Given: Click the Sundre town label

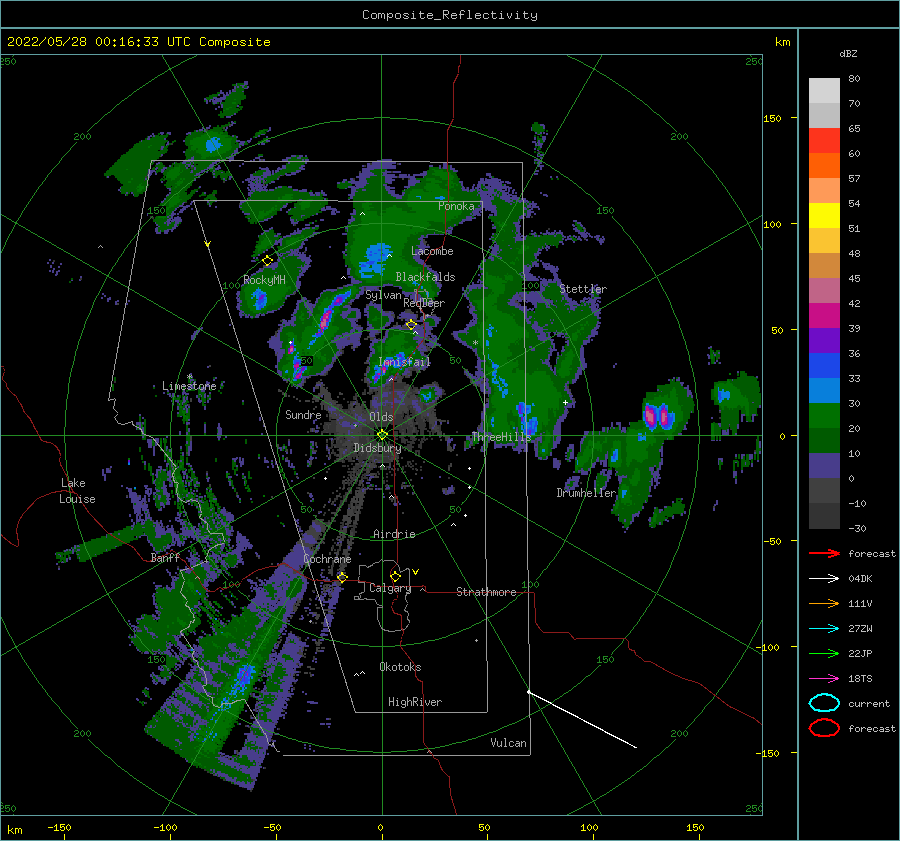Looking at the screenshot, I should (x=303, y=415).
